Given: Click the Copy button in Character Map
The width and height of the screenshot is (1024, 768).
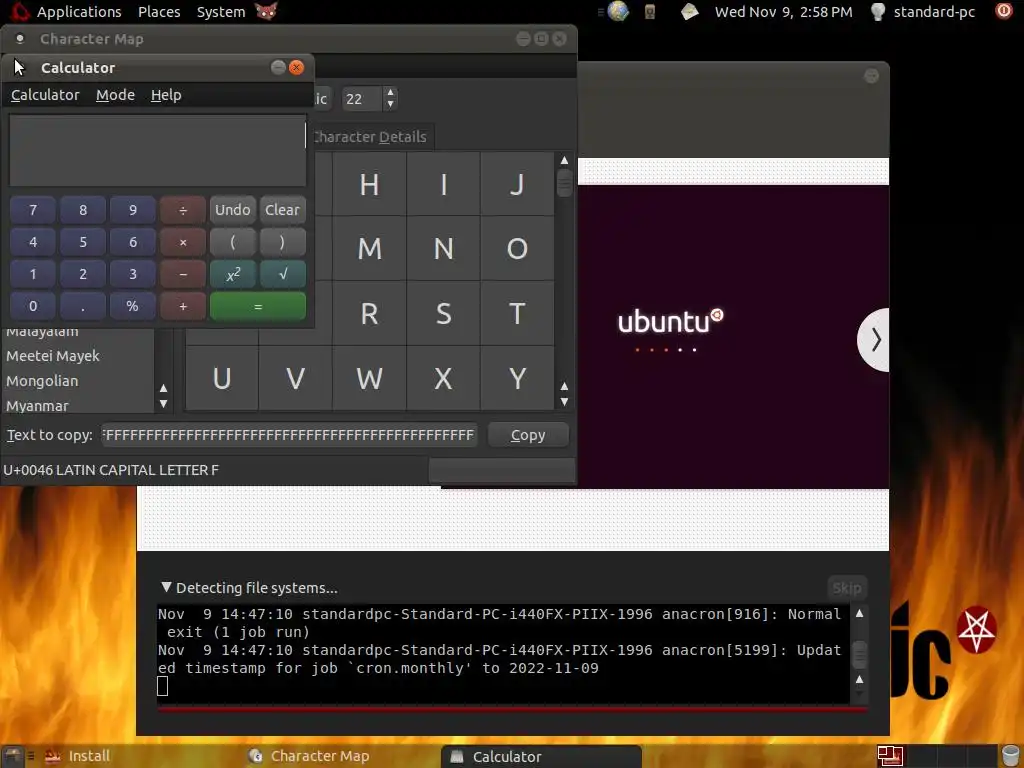Looking at the screenshot, I should coord(528,435).
